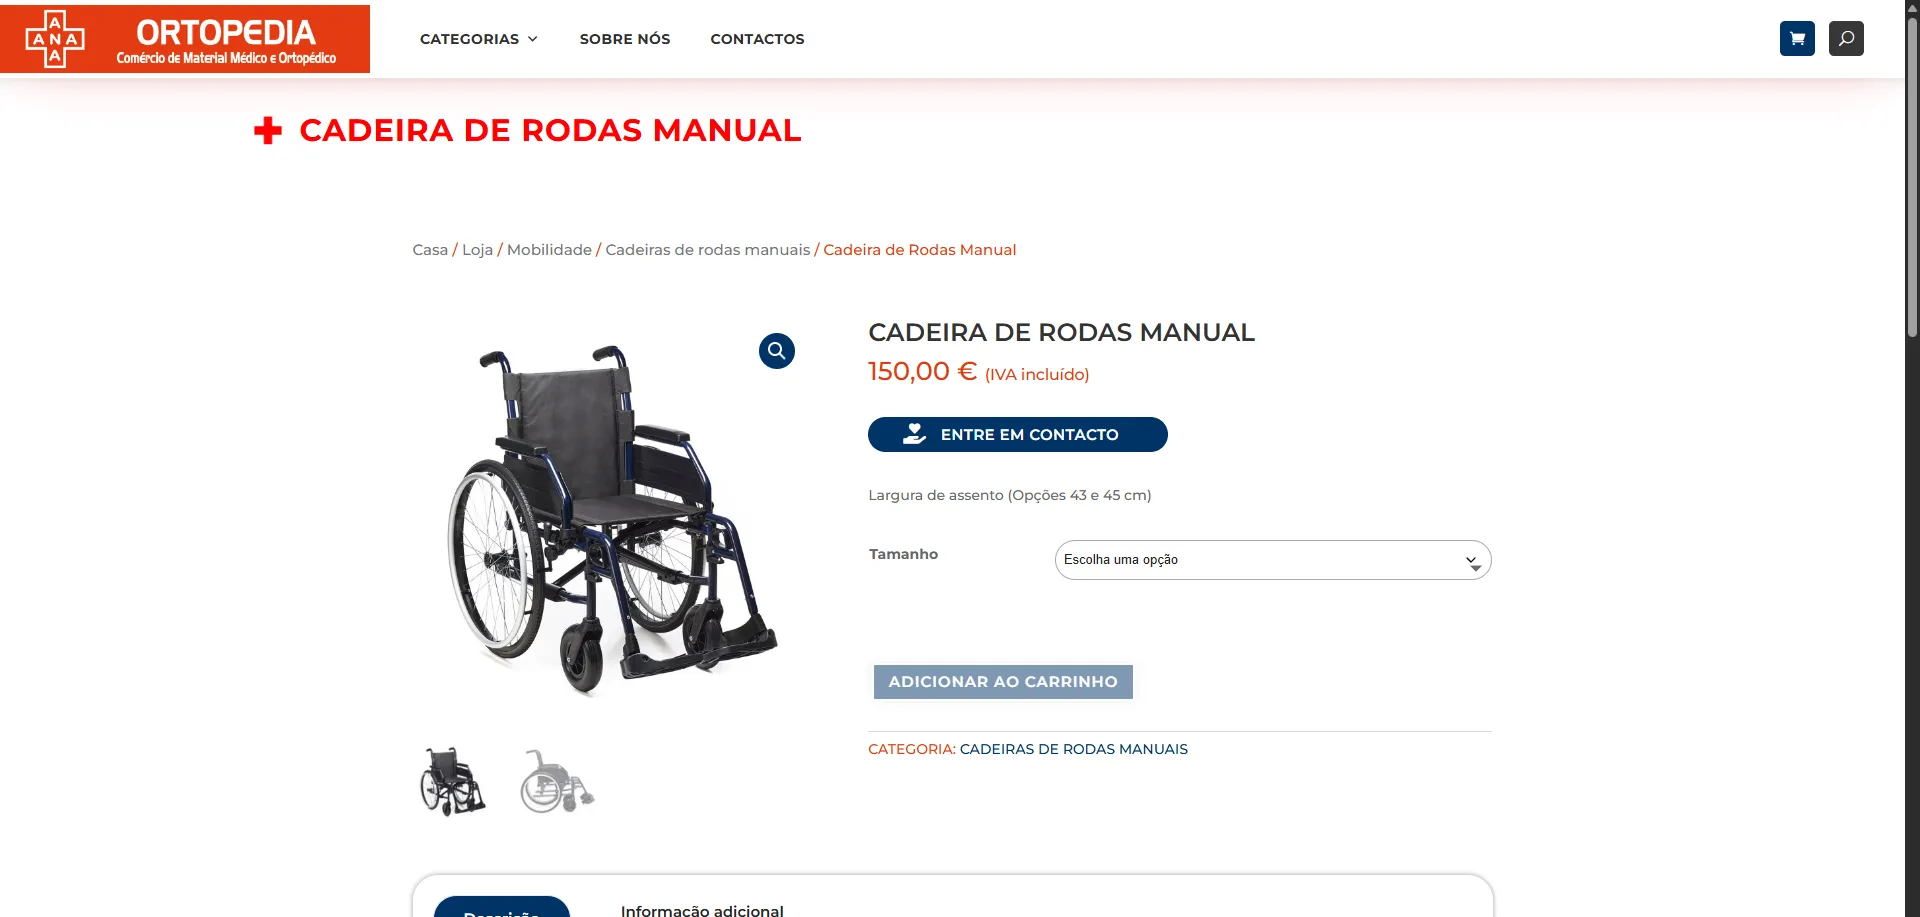Expand the Categorias menu chevron
The height and width of the screenshot is (917, 1920).
[533, 39]
